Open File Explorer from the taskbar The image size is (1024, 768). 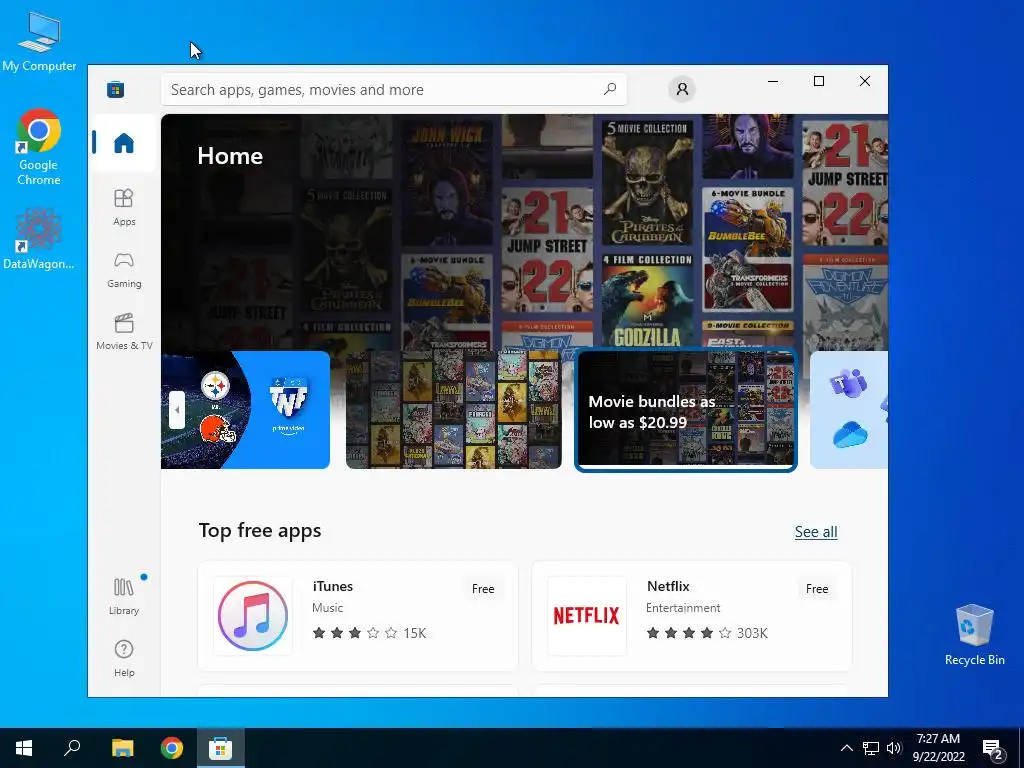(x=122, y=748)
